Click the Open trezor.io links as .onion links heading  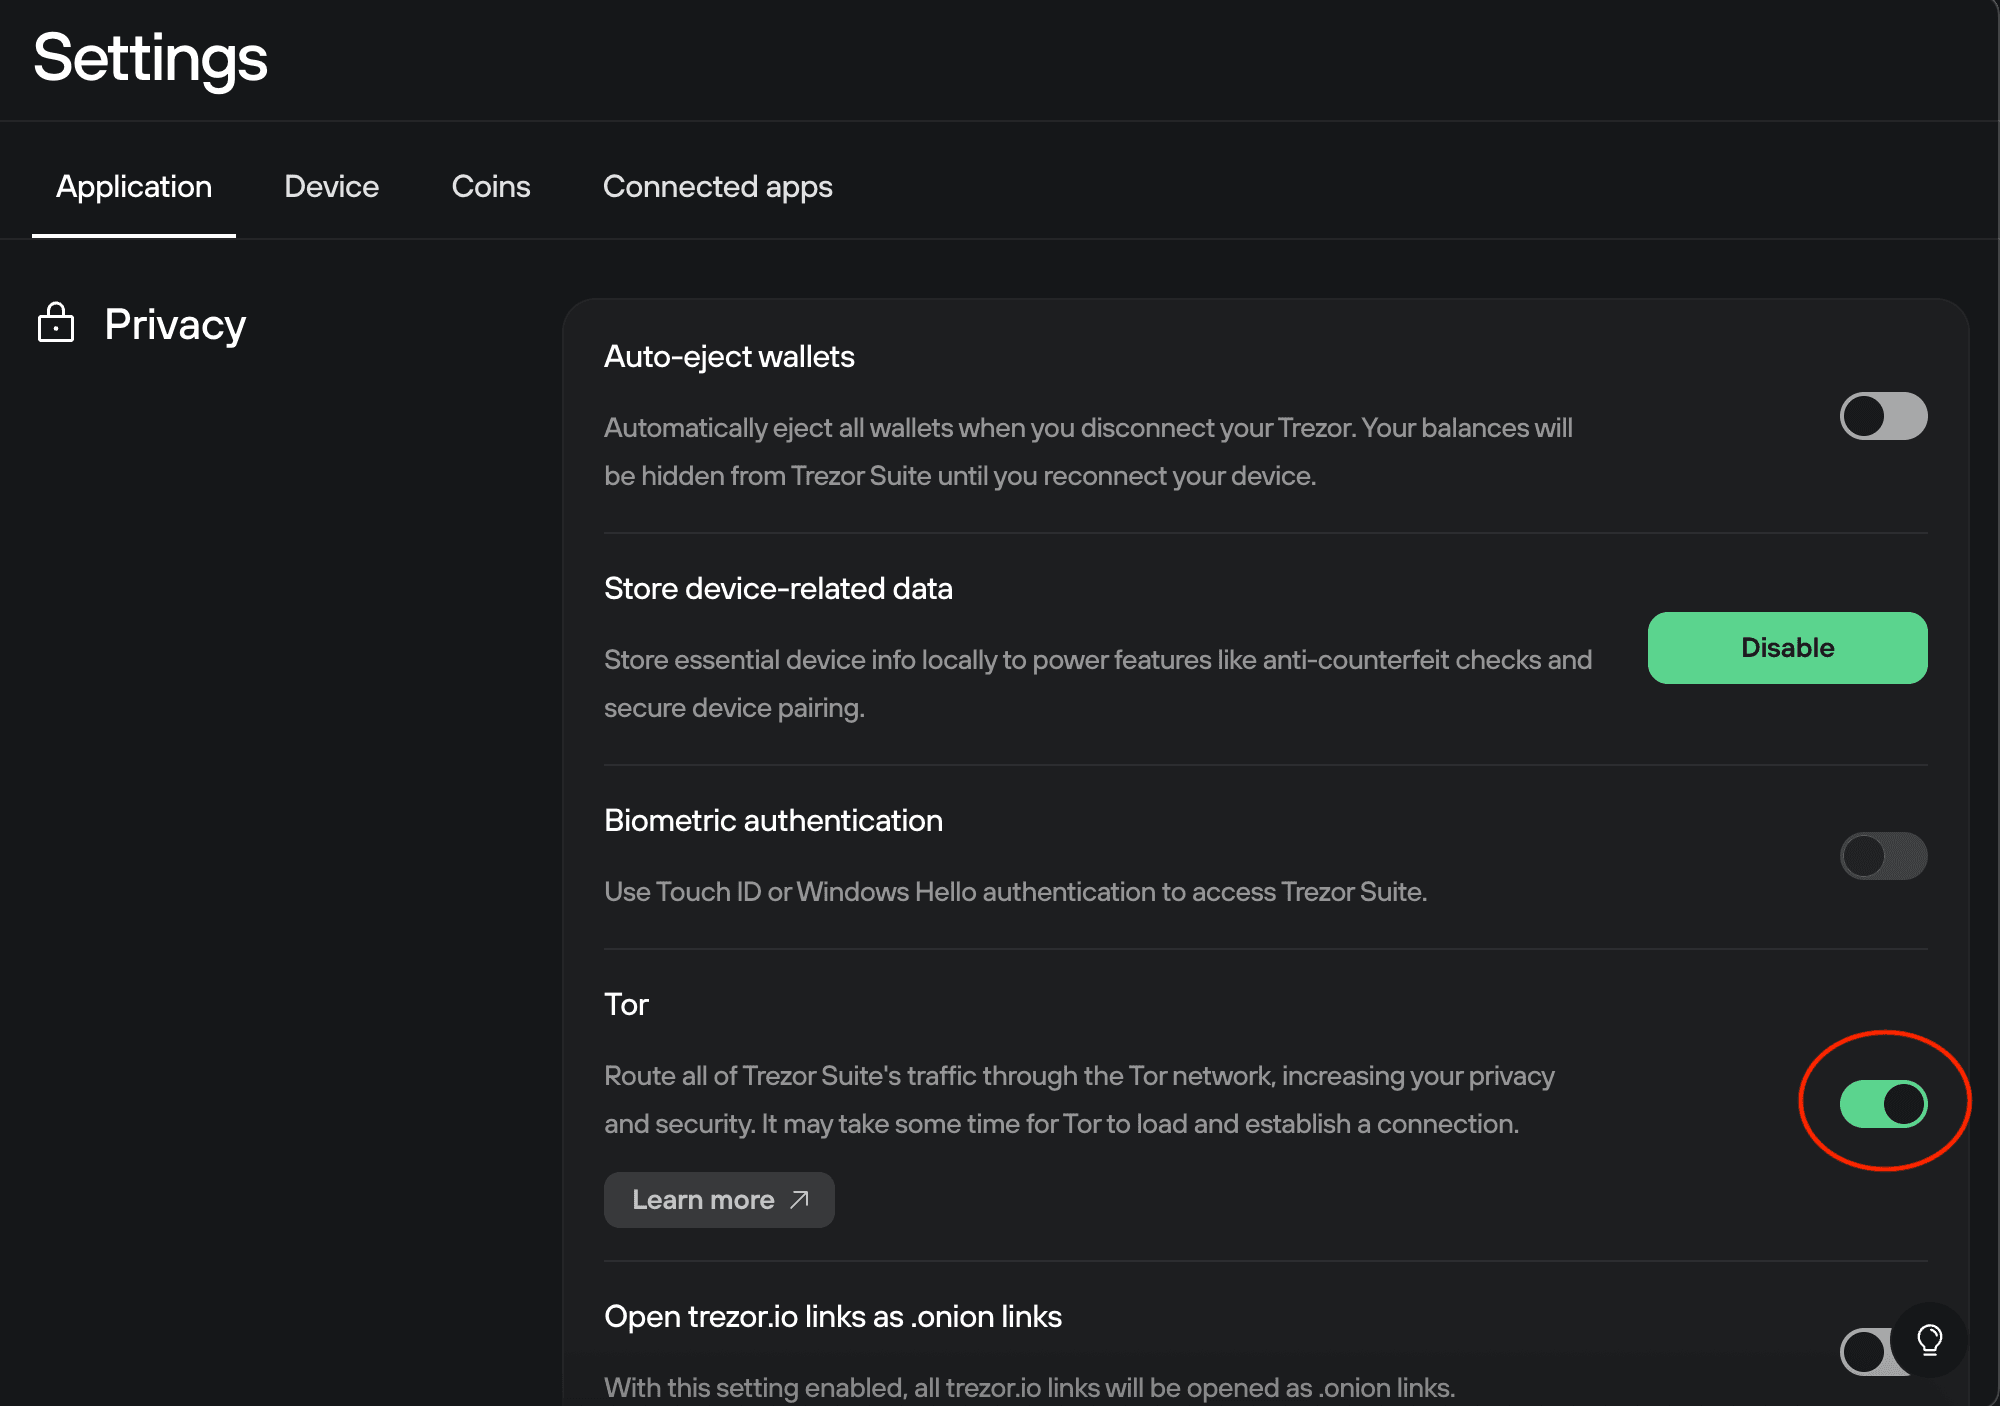[x=832, y=1317]
